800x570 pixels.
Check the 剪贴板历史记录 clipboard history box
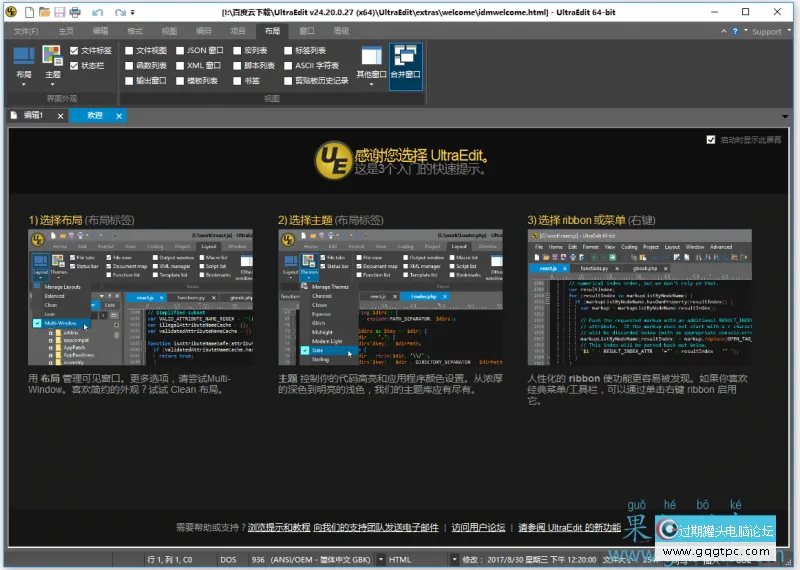click(x=288, y=81)
